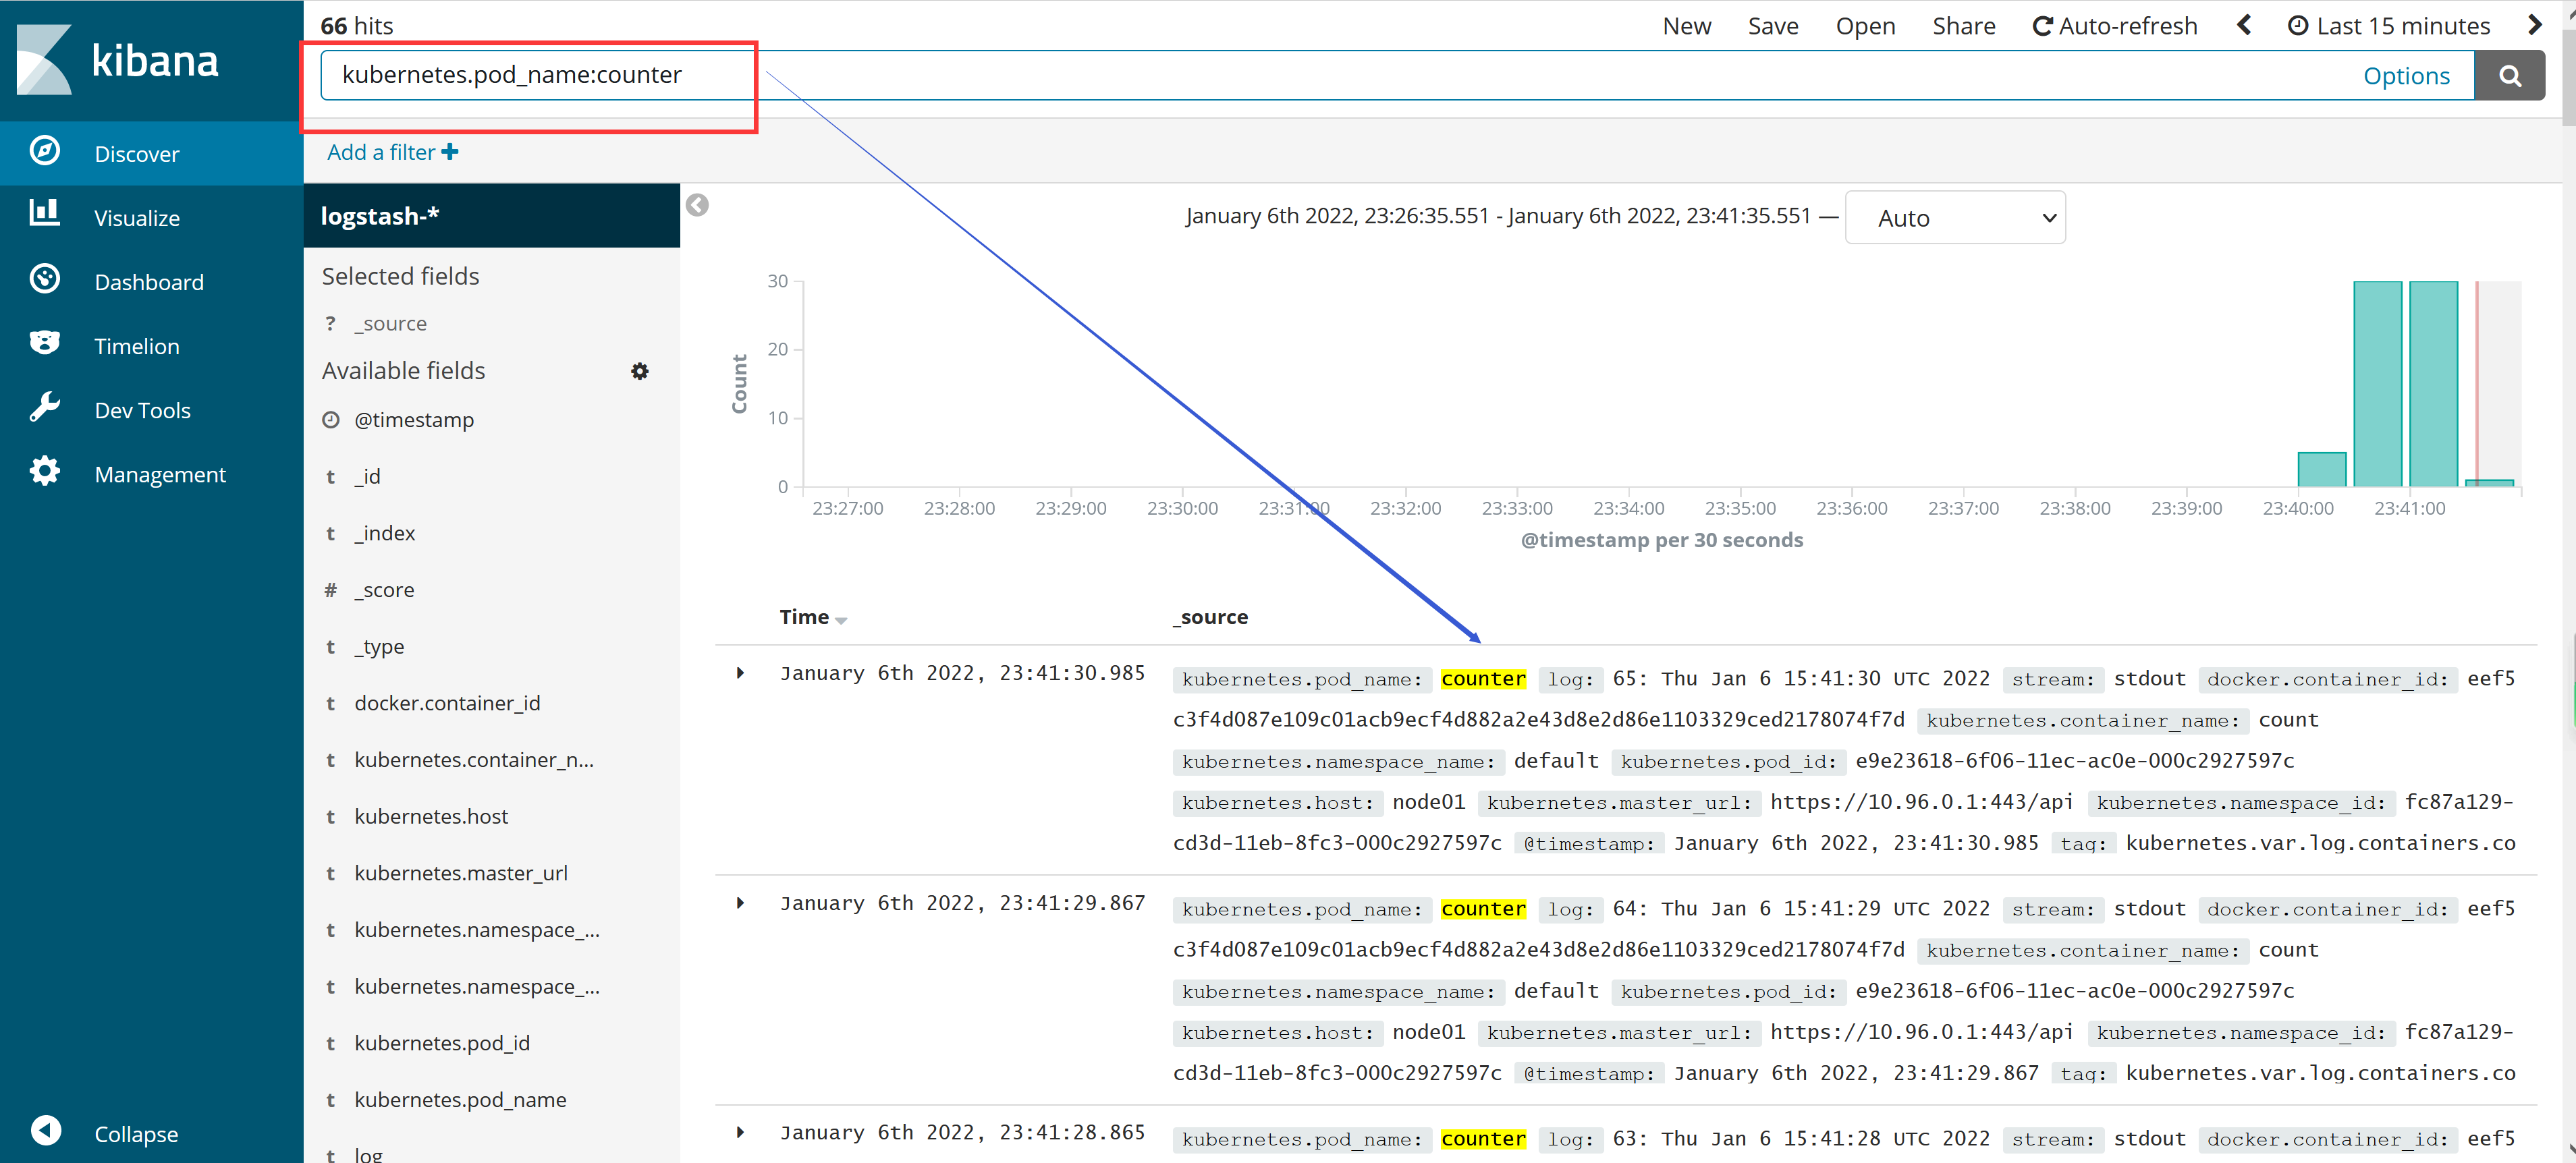2576x1163 pixels.
Task: Click the Auto-refresh toggle icon
Action: tap(2042, 25)
